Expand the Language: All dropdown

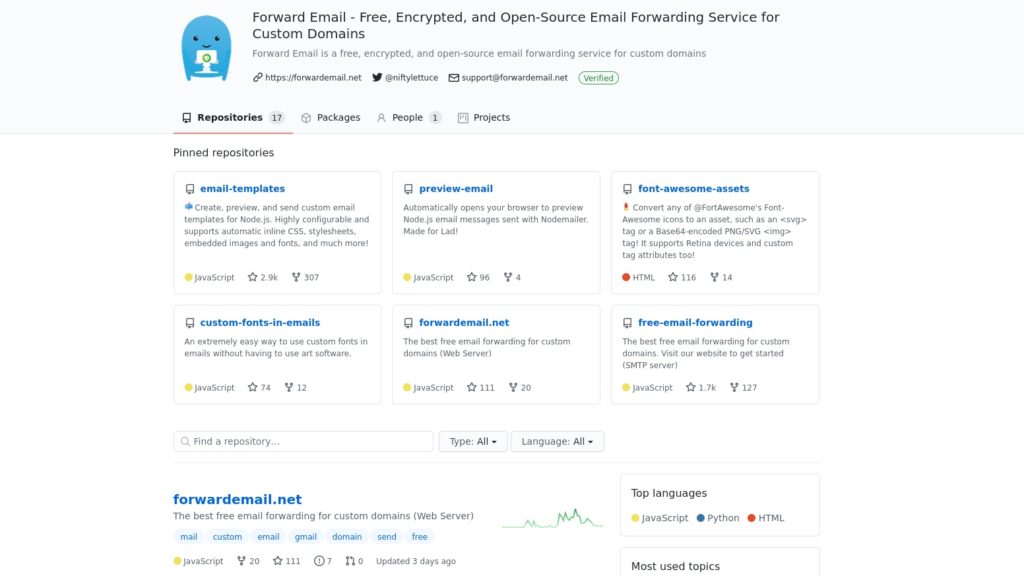557,441
